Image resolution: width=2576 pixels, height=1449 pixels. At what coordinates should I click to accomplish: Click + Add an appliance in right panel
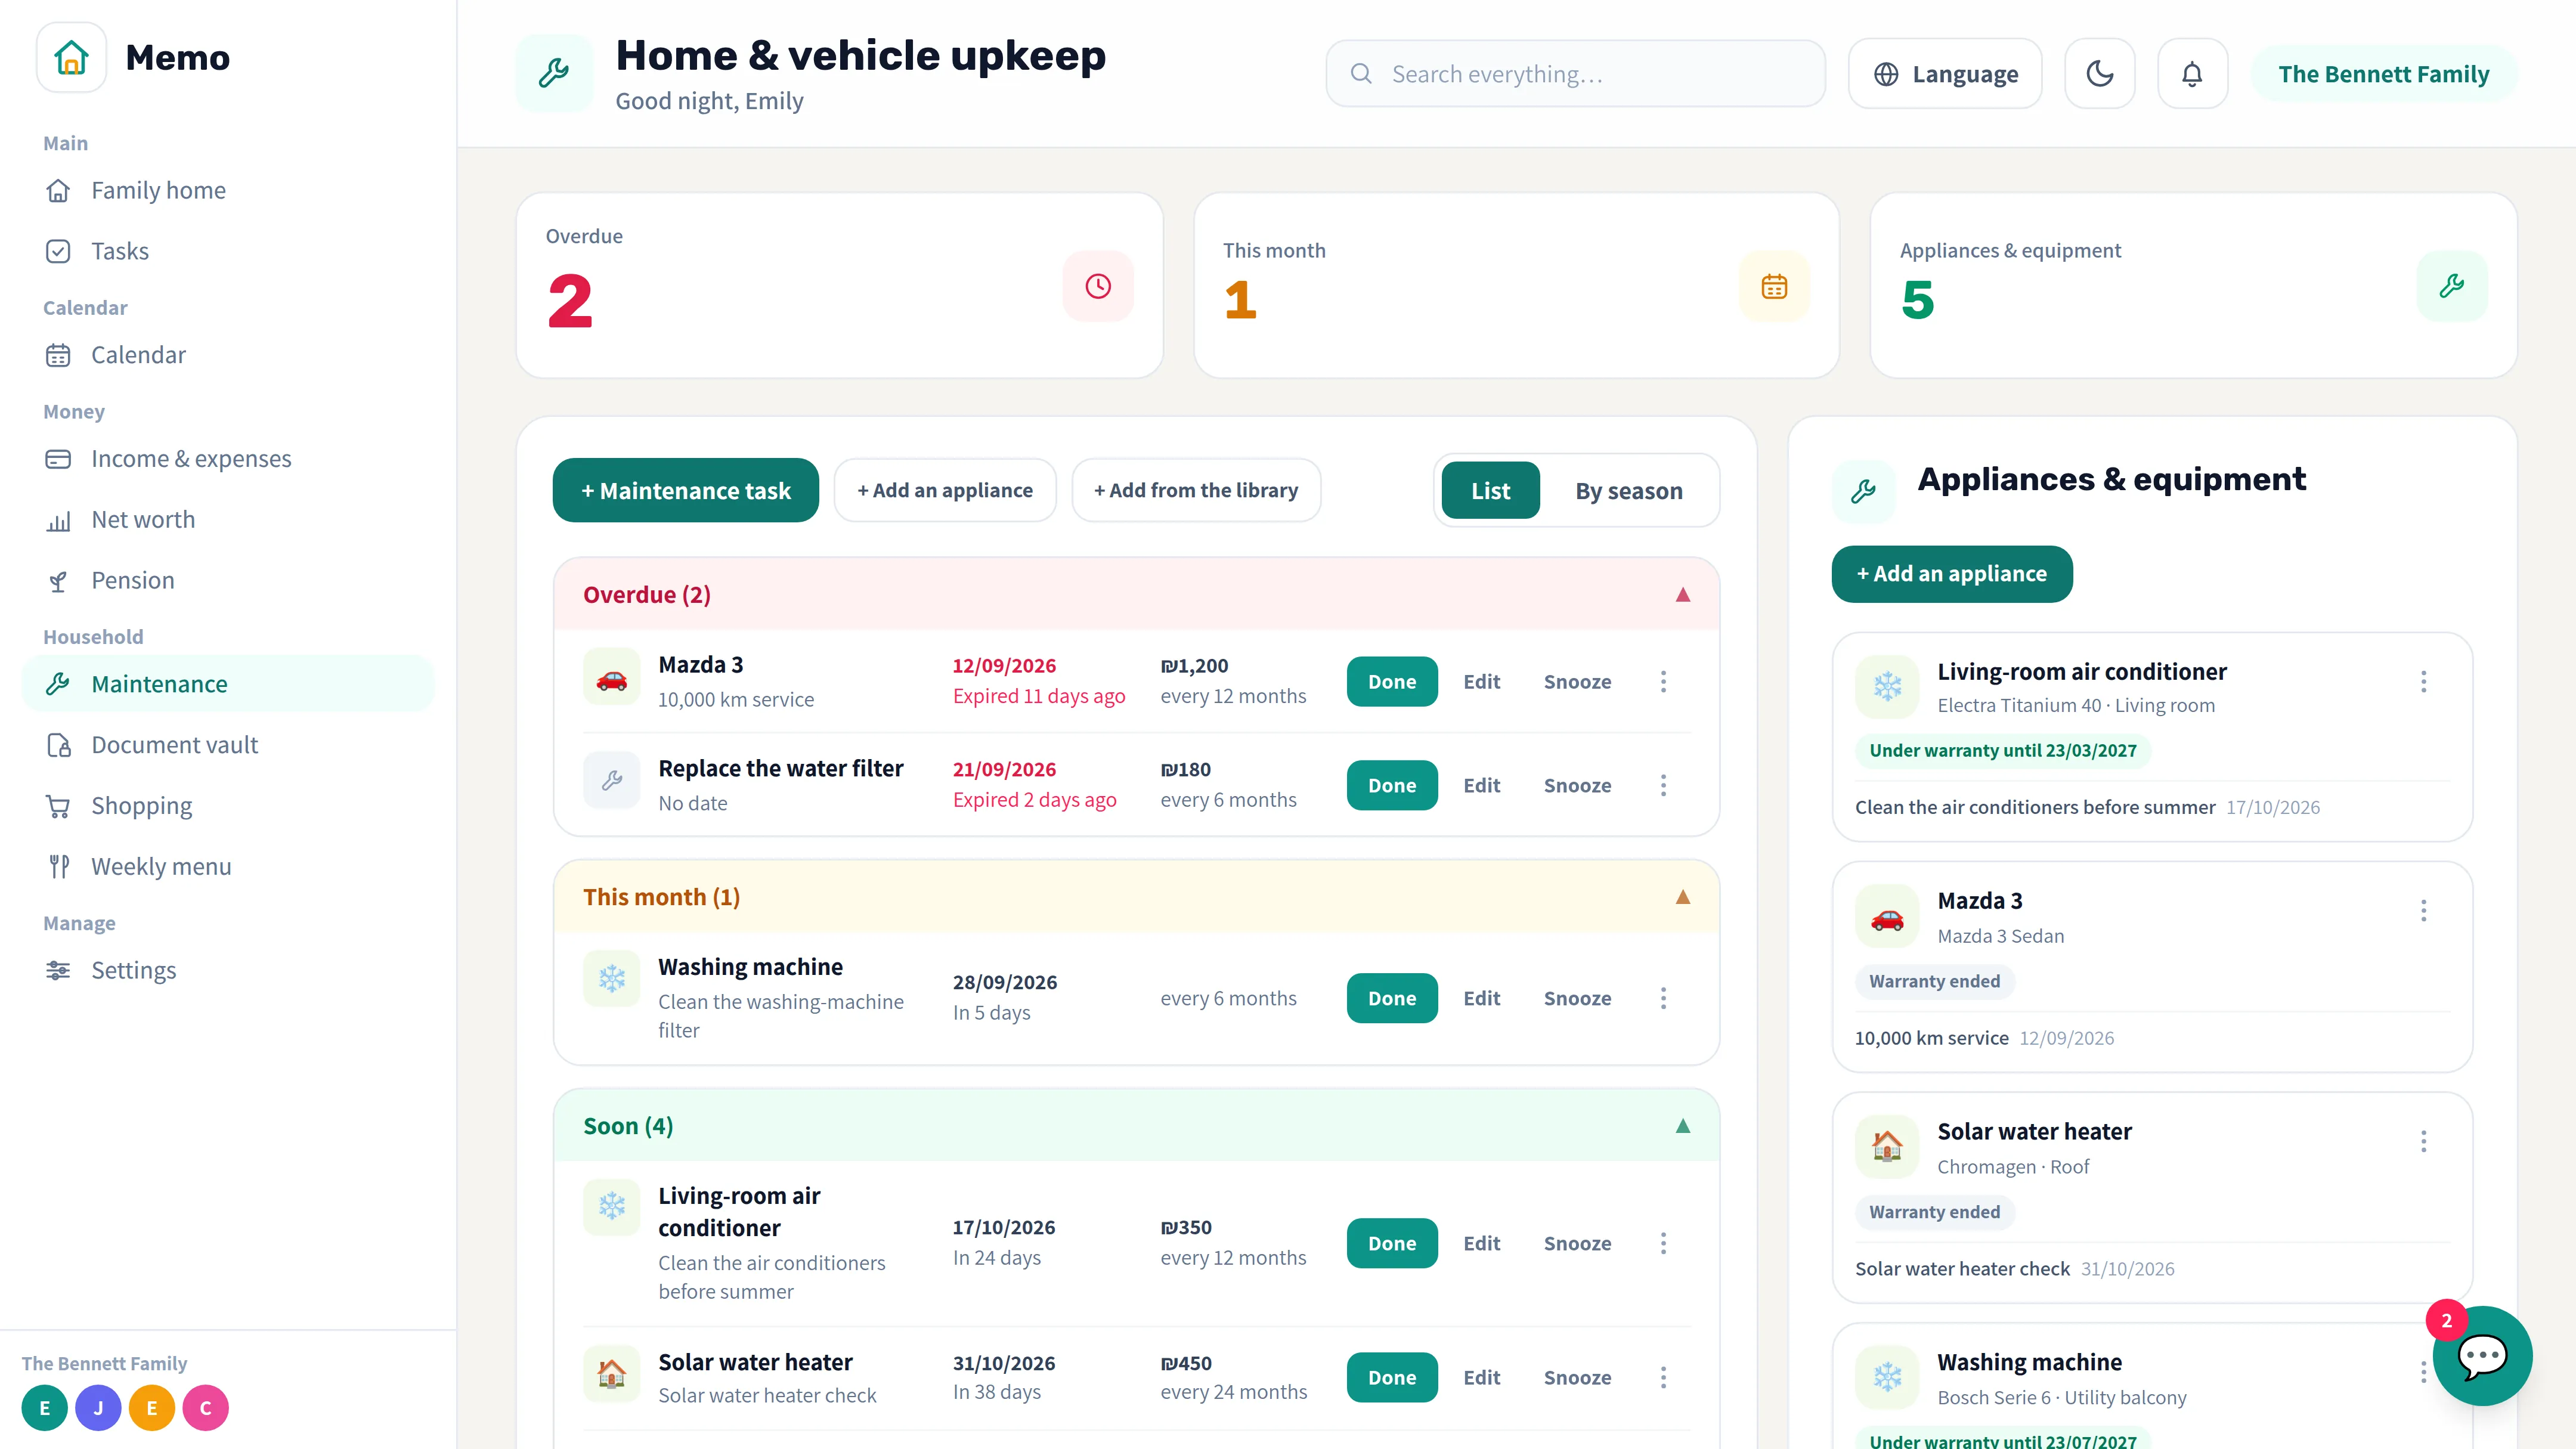(x=1952, y=574)
